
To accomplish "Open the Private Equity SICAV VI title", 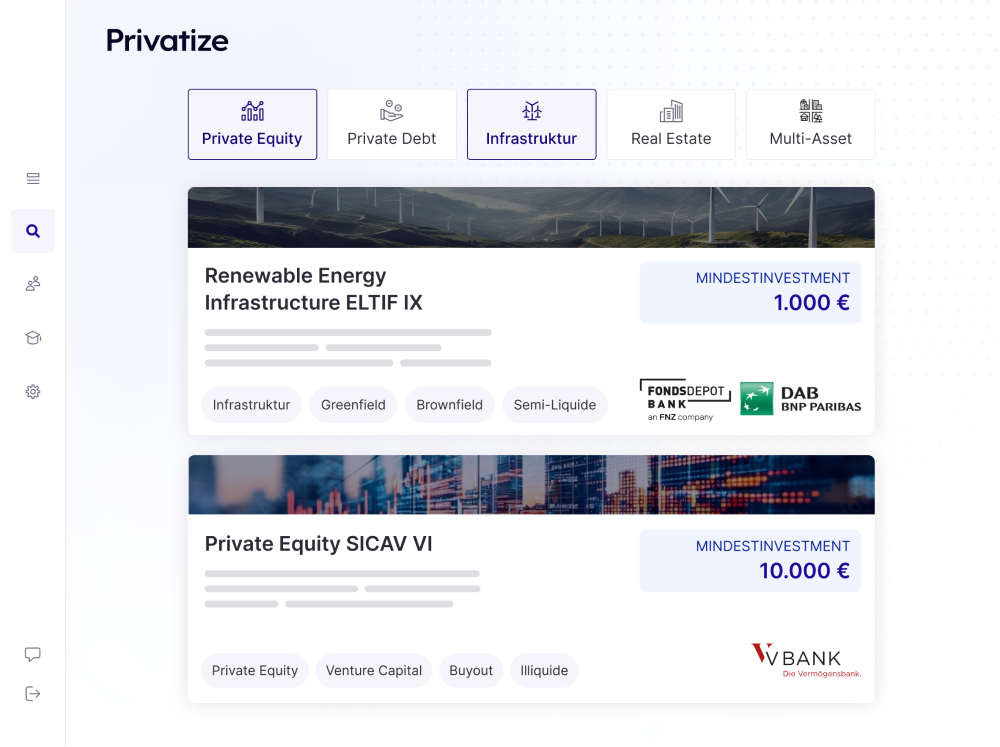I will (x=318, y=544).
